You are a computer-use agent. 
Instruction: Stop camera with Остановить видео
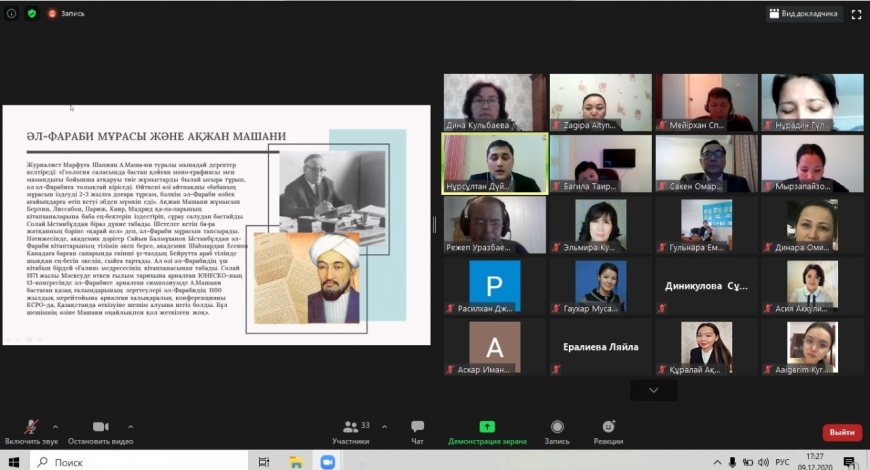coord(100,428)
